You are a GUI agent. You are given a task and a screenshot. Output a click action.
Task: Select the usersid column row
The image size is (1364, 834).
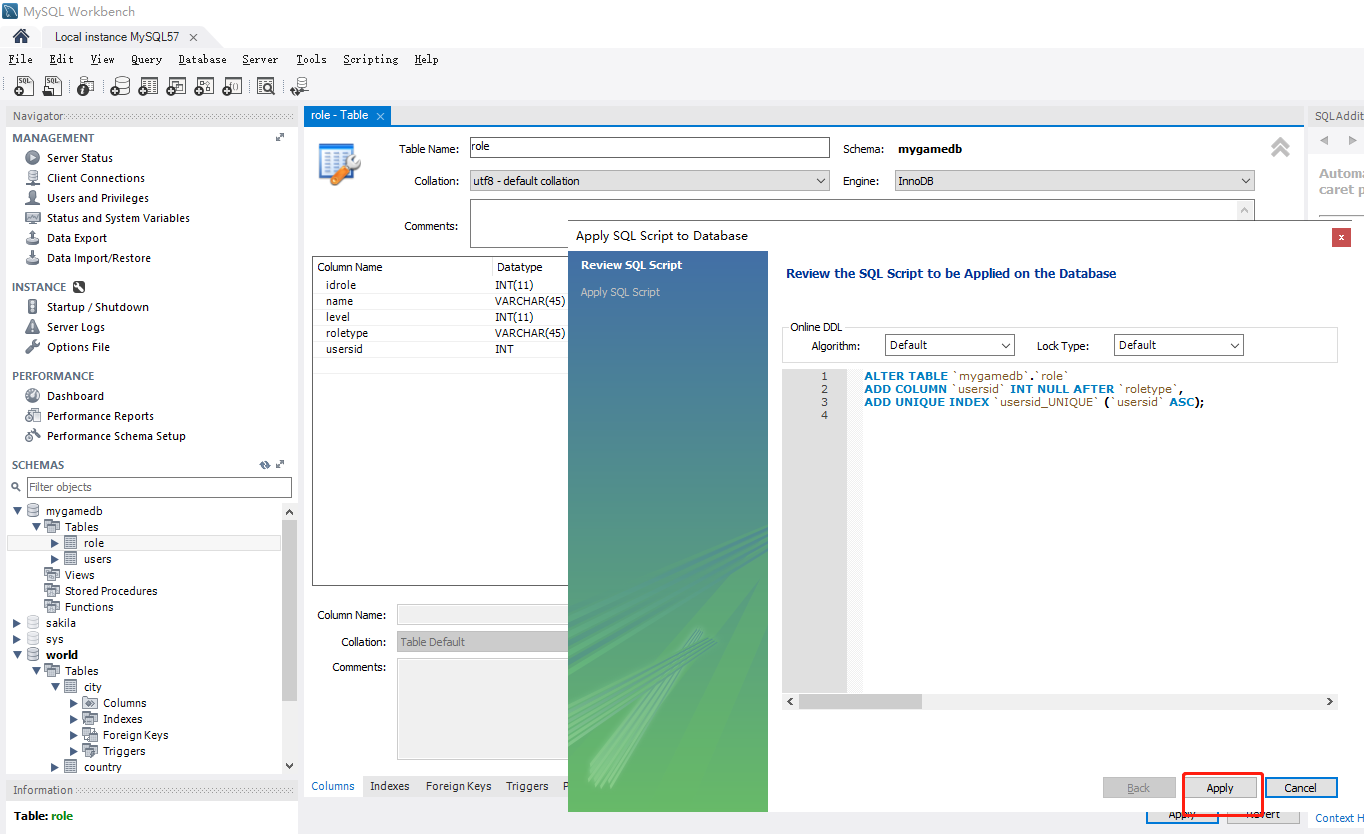440,349
